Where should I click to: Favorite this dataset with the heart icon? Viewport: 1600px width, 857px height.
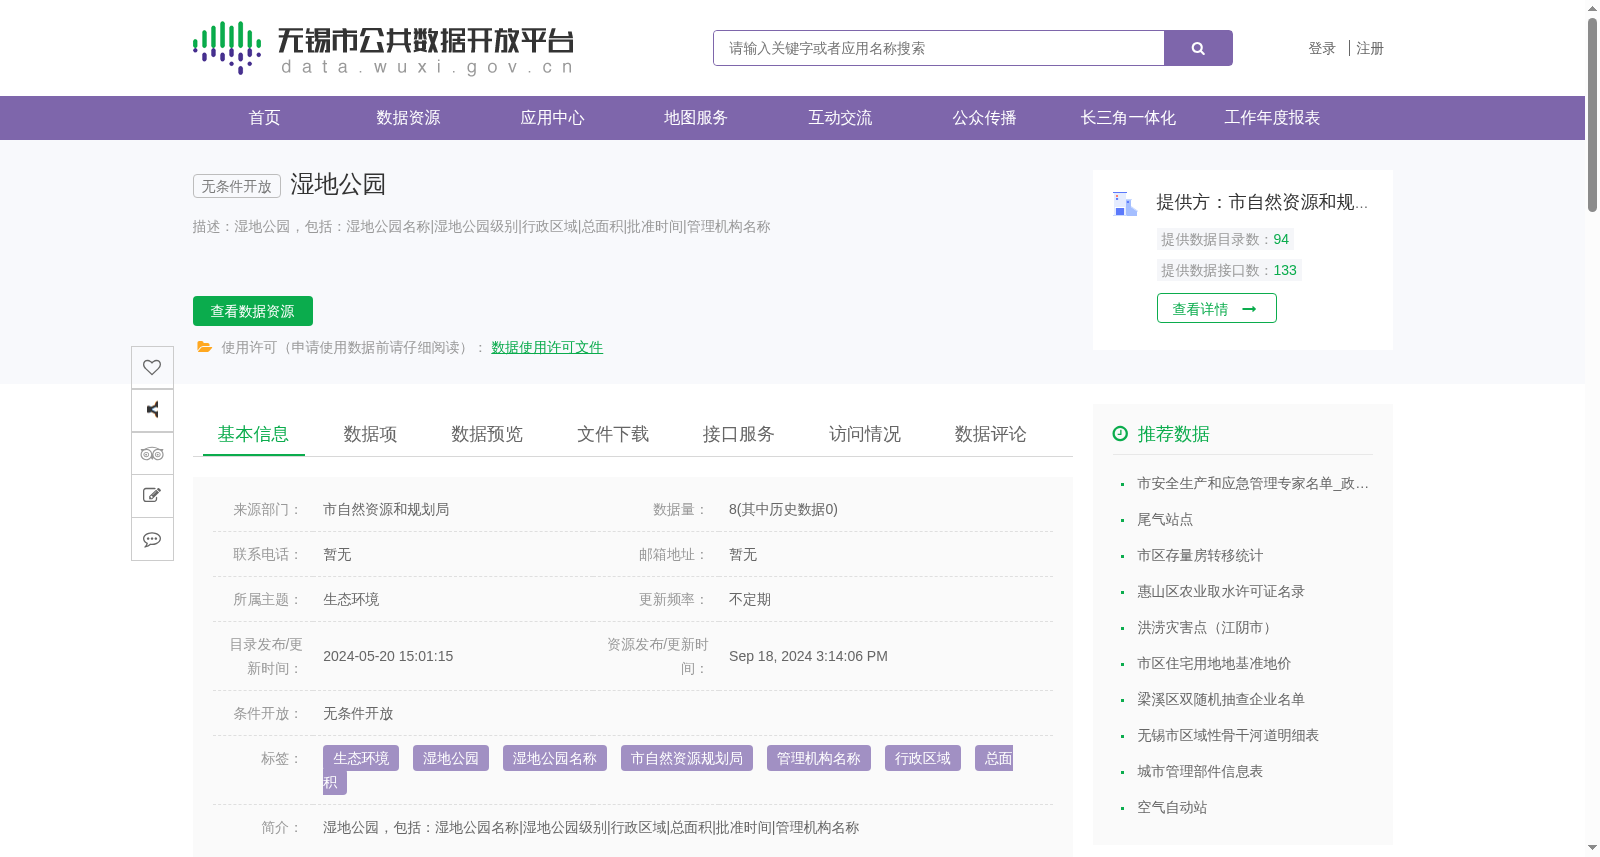coord(152,367)
